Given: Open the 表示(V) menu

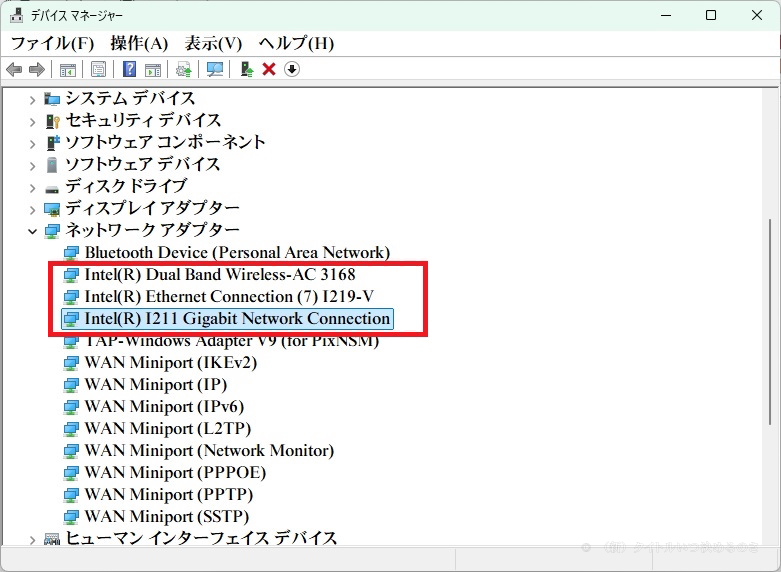Looking at the screenshot, I should click(x=213, y=43).
